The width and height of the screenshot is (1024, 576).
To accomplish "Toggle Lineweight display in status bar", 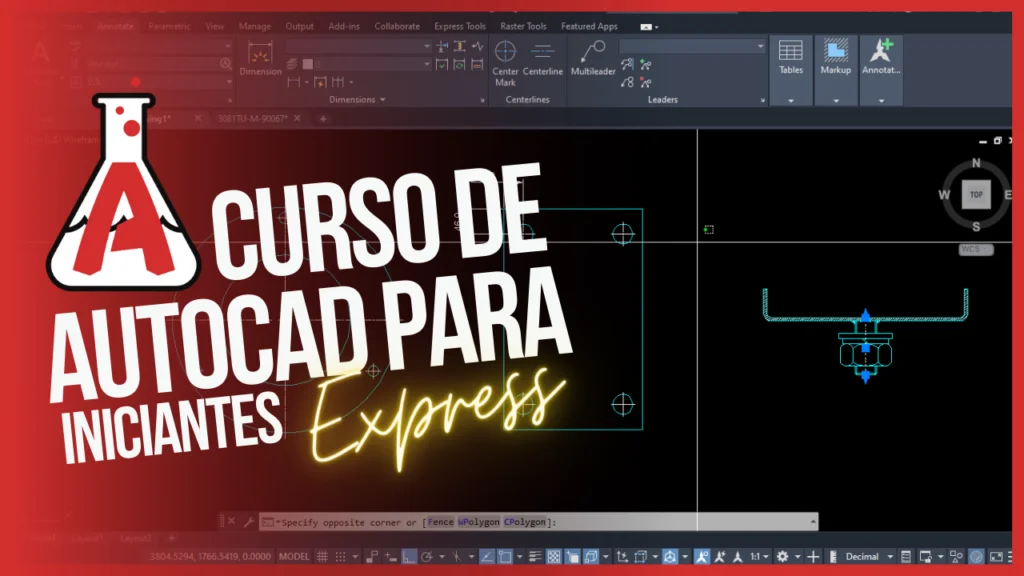I will (535, 556).
